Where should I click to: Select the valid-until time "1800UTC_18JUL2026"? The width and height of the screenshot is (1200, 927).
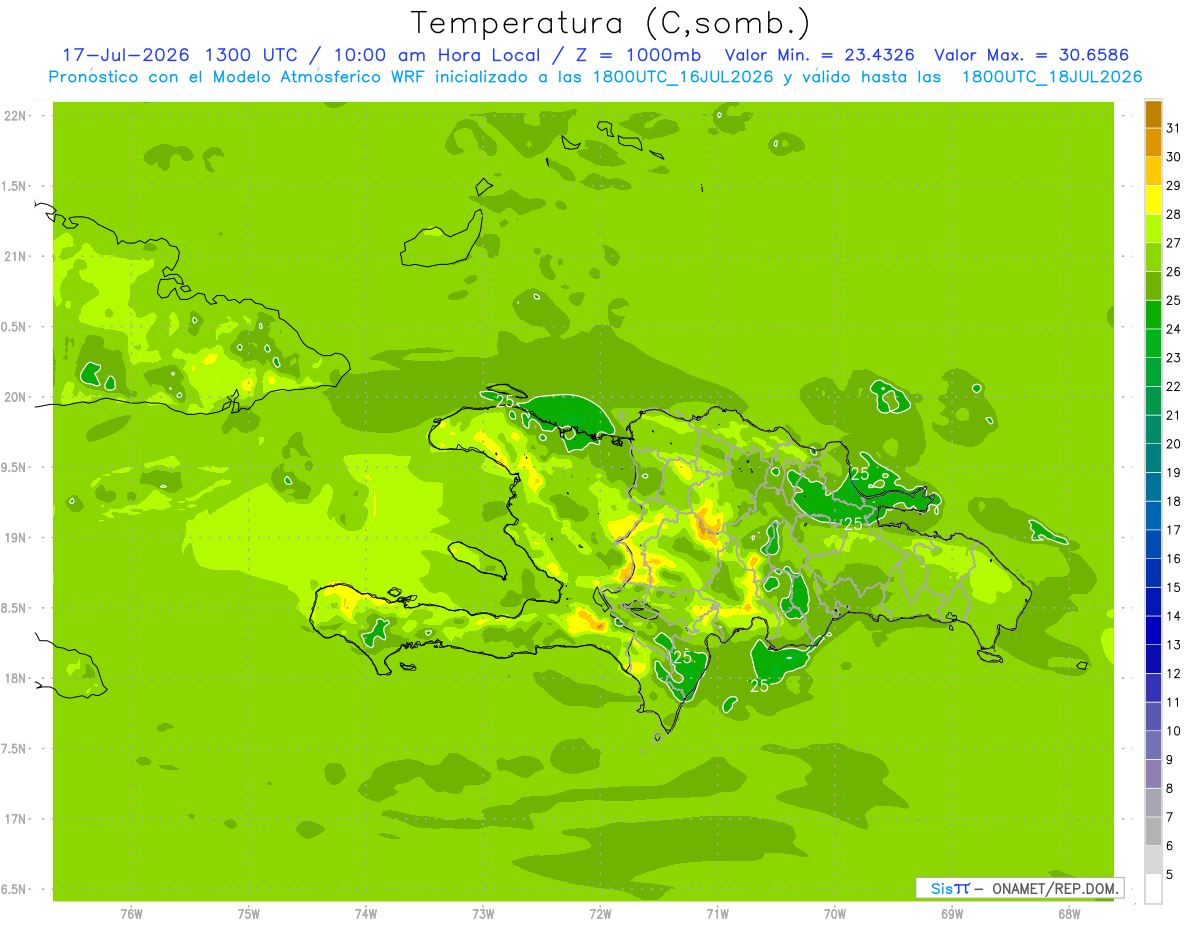coord(1052,77)
